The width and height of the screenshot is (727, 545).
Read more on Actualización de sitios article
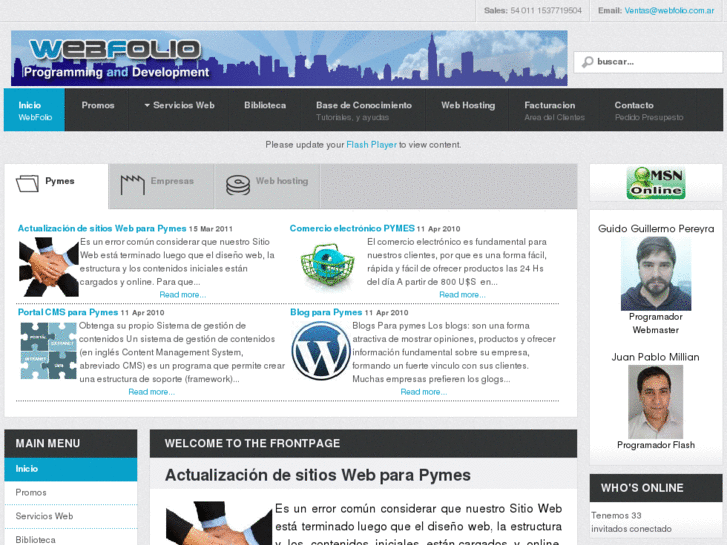point(183,295)
